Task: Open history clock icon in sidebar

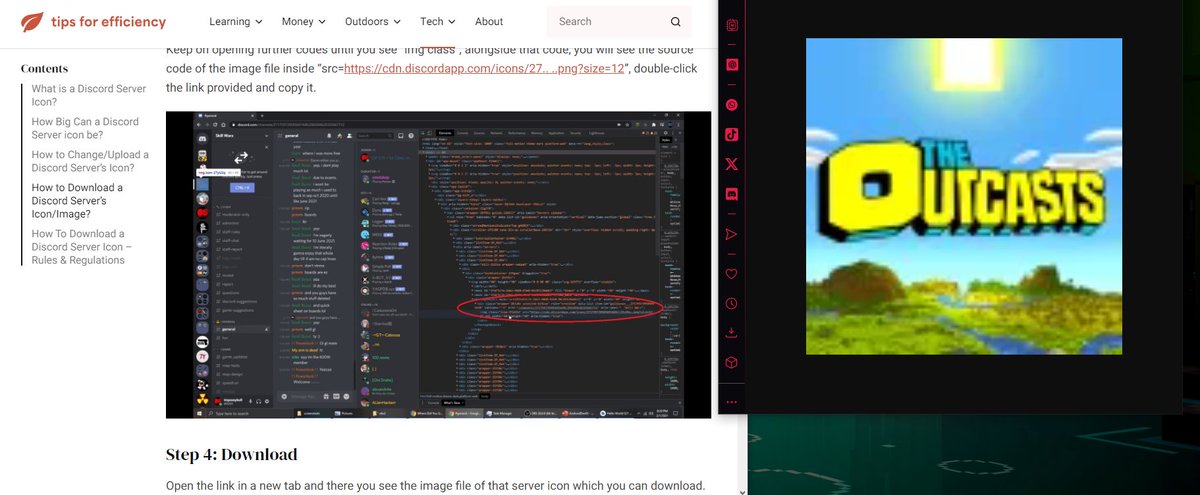Action: click(x=731, y=303)
